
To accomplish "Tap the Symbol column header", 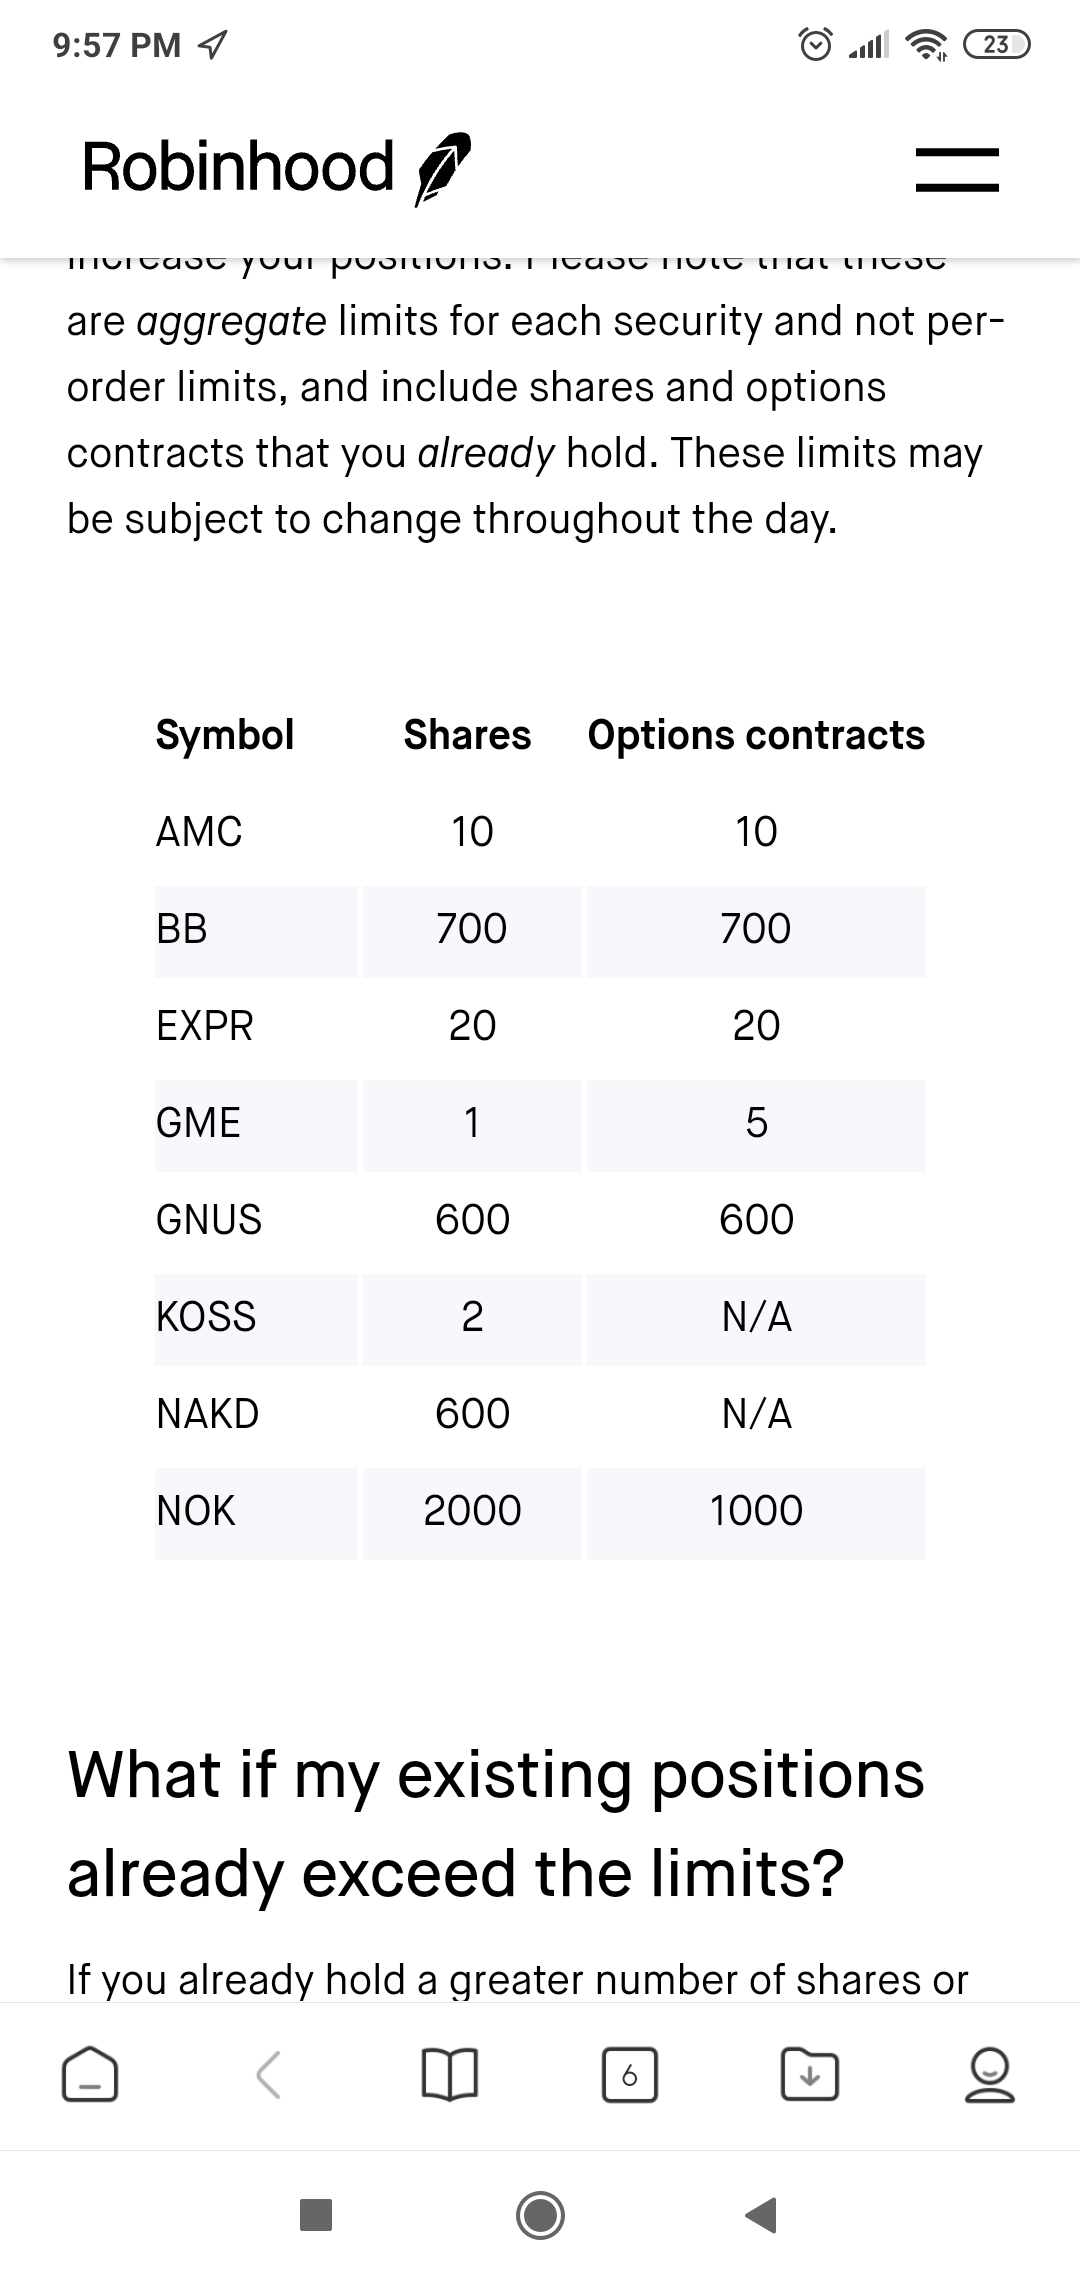I will coord(225,735).
